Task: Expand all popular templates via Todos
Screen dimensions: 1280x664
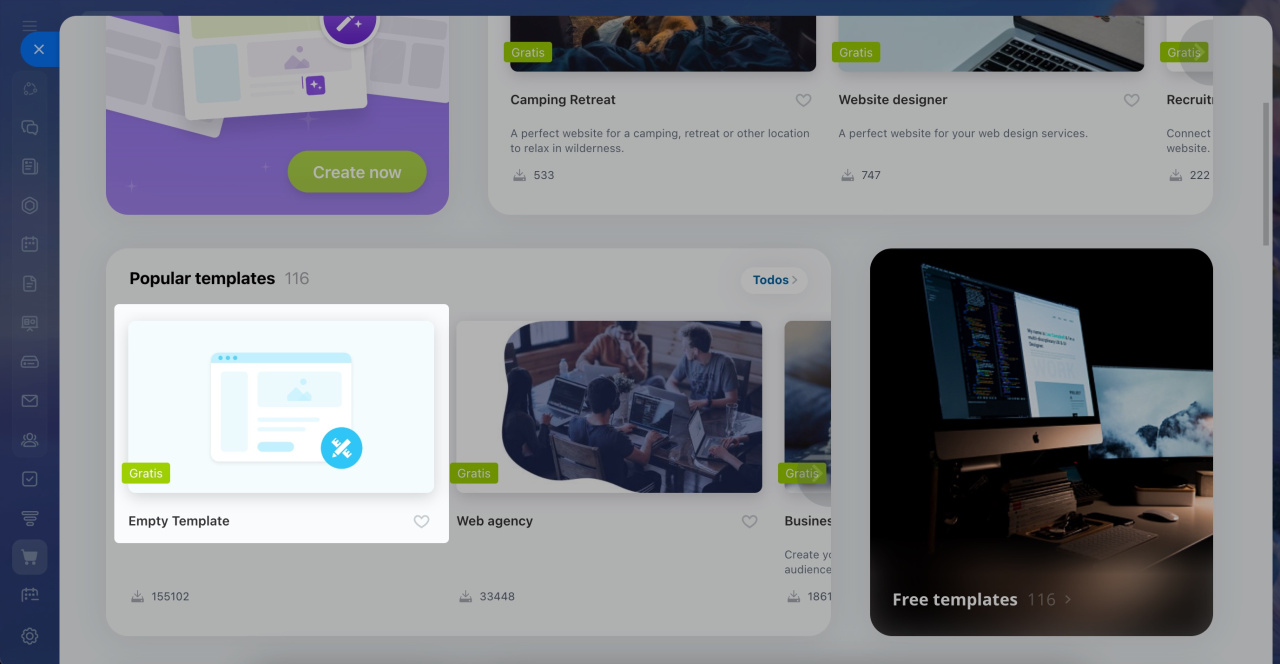Action: tap(775, 280)
